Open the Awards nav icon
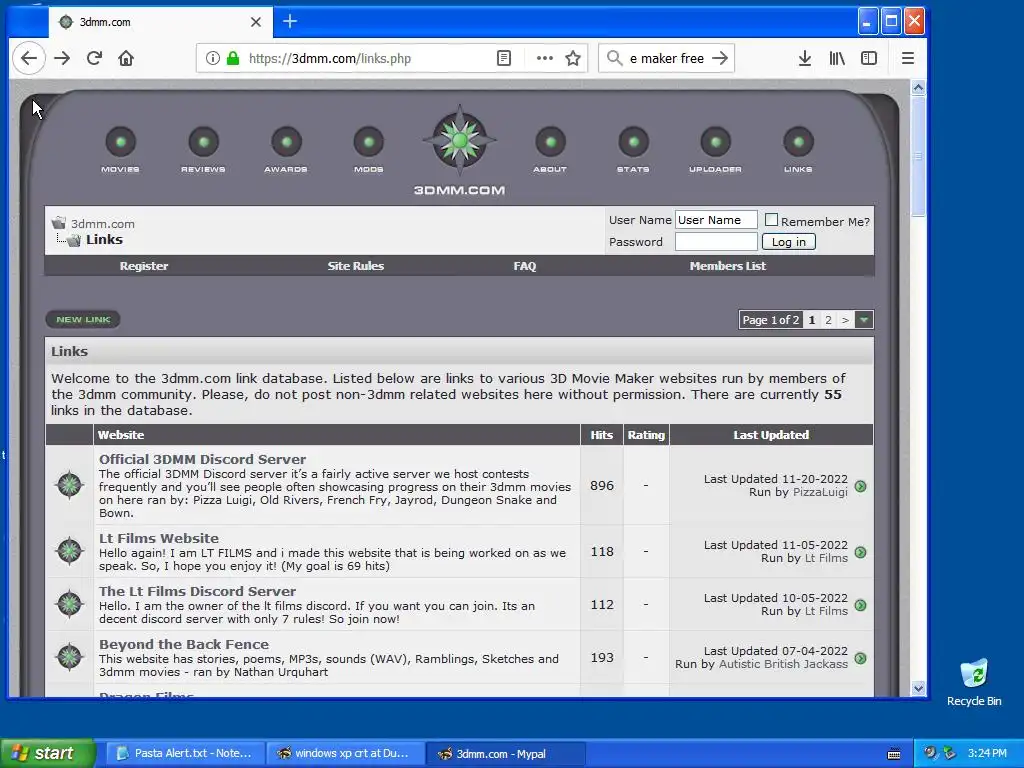 click(286, 142)
